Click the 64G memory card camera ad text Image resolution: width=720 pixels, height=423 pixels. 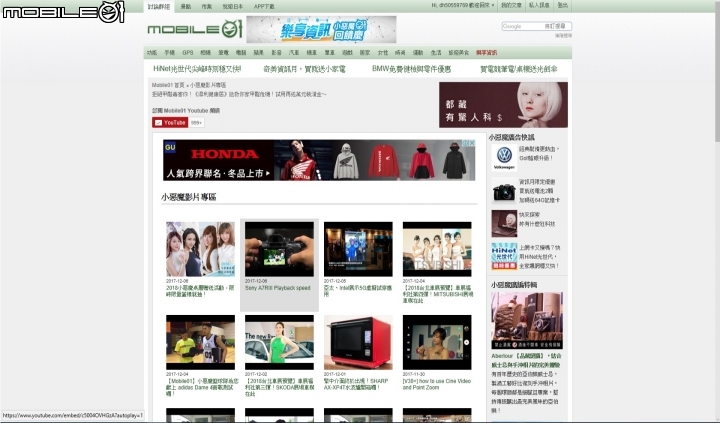tap(540, 191)
